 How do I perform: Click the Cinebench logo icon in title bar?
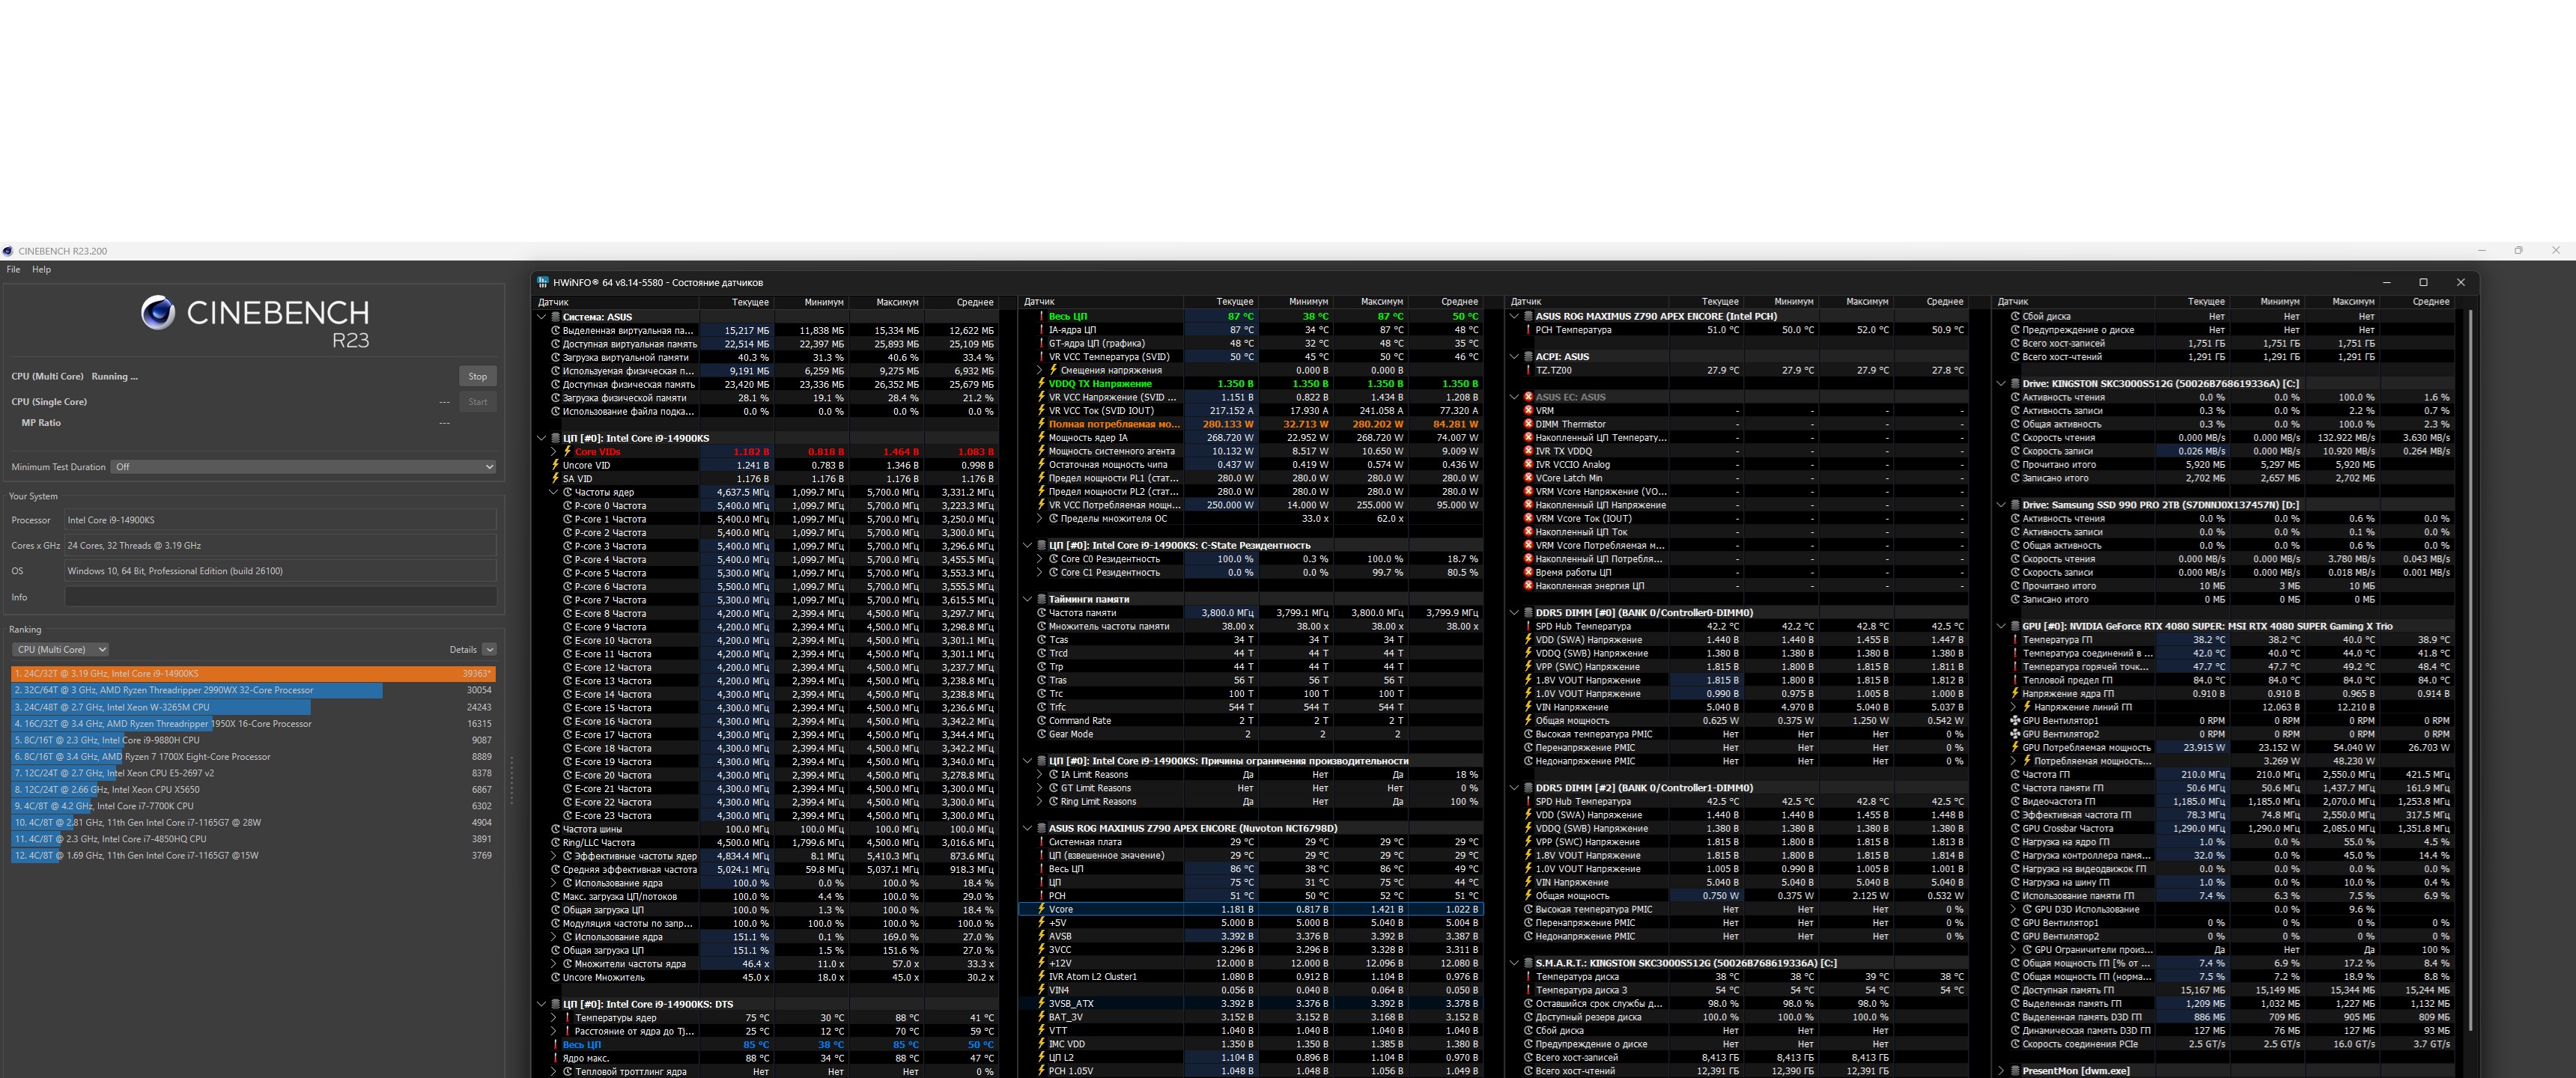(8, 251)
